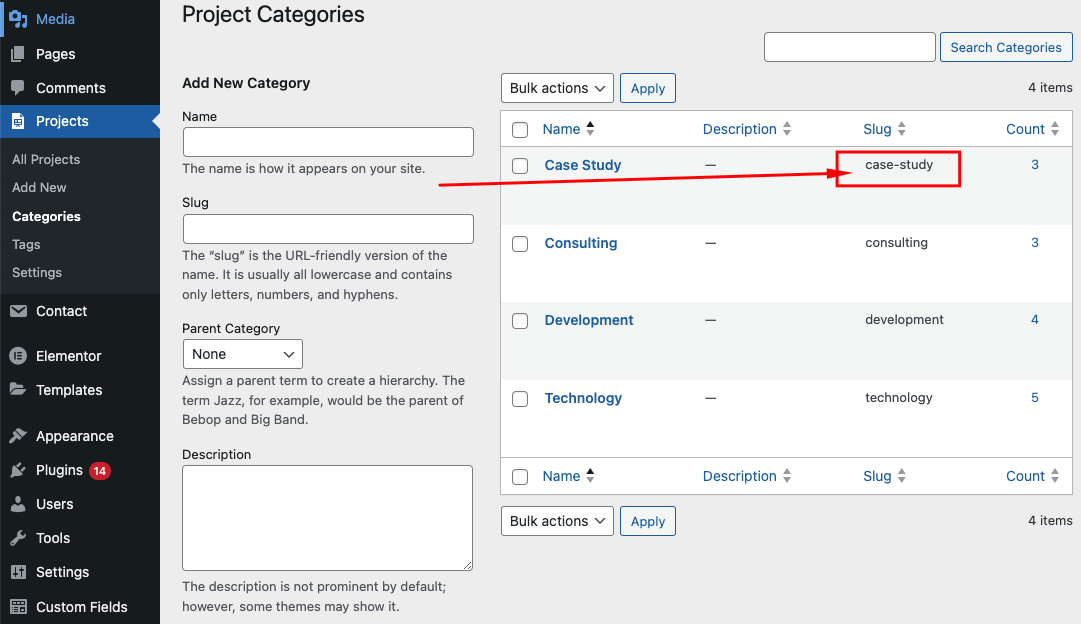Screen dimensions: 1081x624
Task: Click the Appearance paintbrush icon
Action: click(18, 436)
